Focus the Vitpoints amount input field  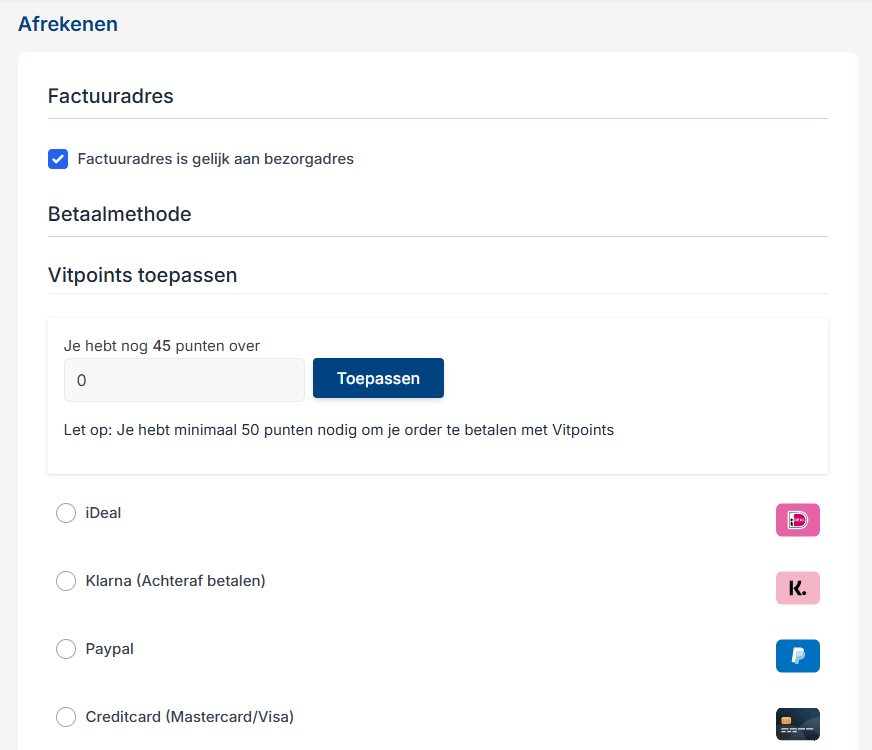[184, 380]
